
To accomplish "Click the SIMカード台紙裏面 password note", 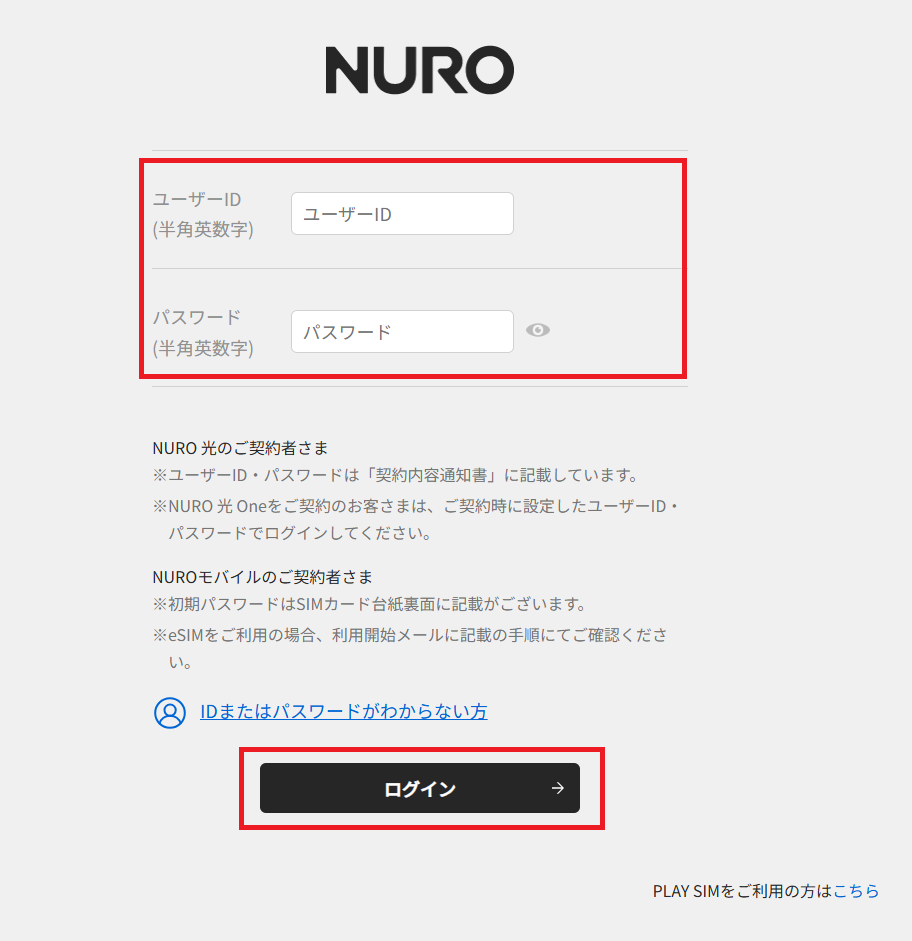I will pyautogui.click(x=370, y=604).
